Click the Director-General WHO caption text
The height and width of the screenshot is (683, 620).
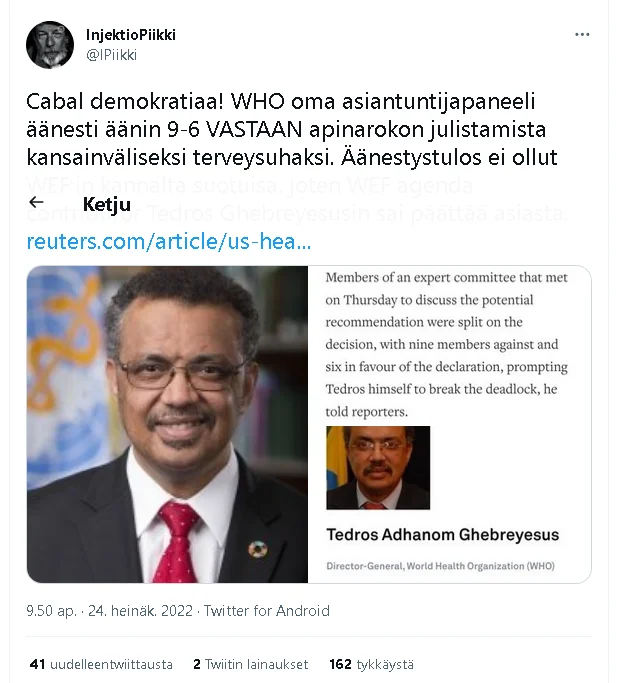tap(440, 566)
